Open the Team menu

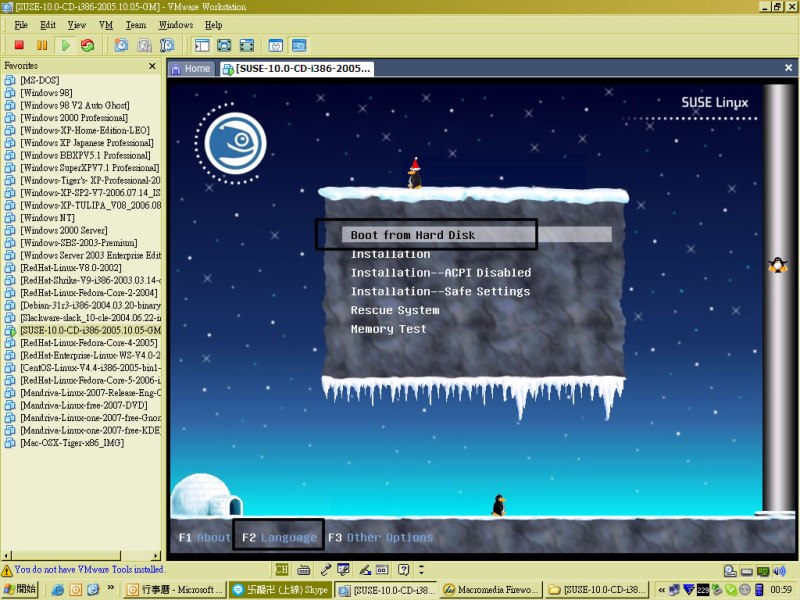pyautogui.click(x=136, y=25)
